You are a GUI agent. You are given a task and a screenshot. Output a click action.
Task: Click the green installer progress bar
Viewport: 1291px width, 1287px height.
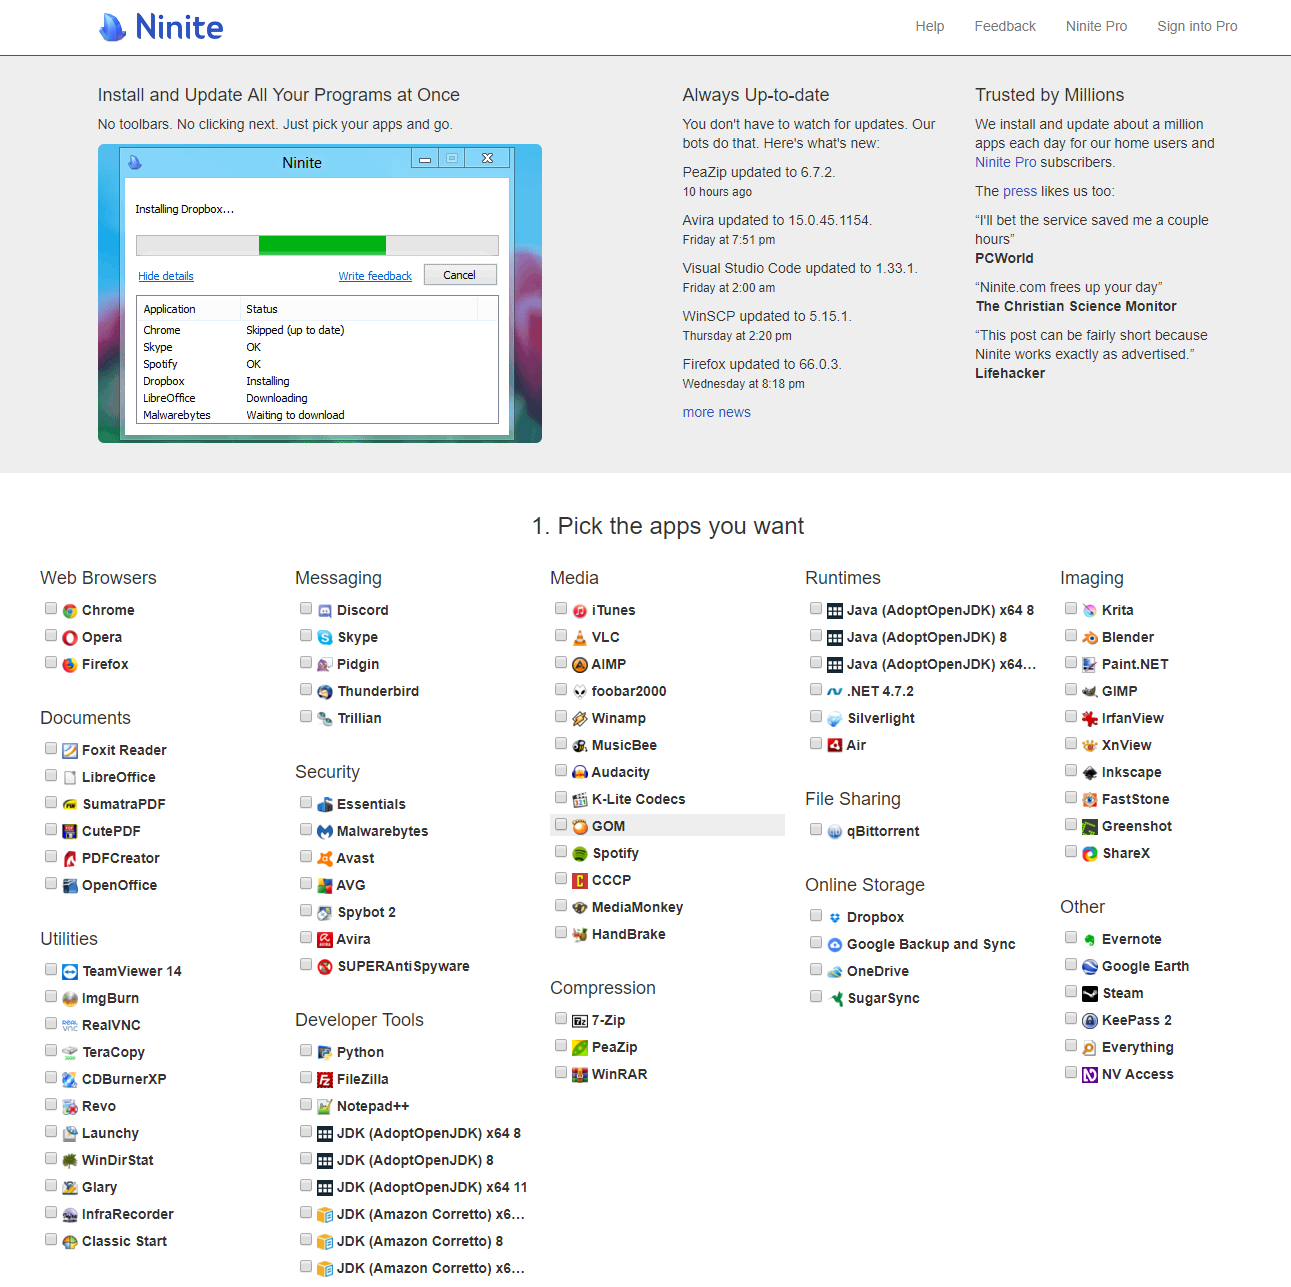[322, 245]
